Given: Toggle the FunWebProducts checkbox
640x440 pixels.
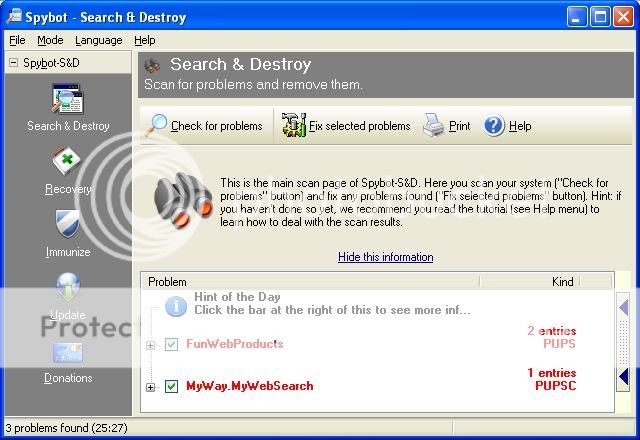Looking at the screenshot, I should point(171,344).
